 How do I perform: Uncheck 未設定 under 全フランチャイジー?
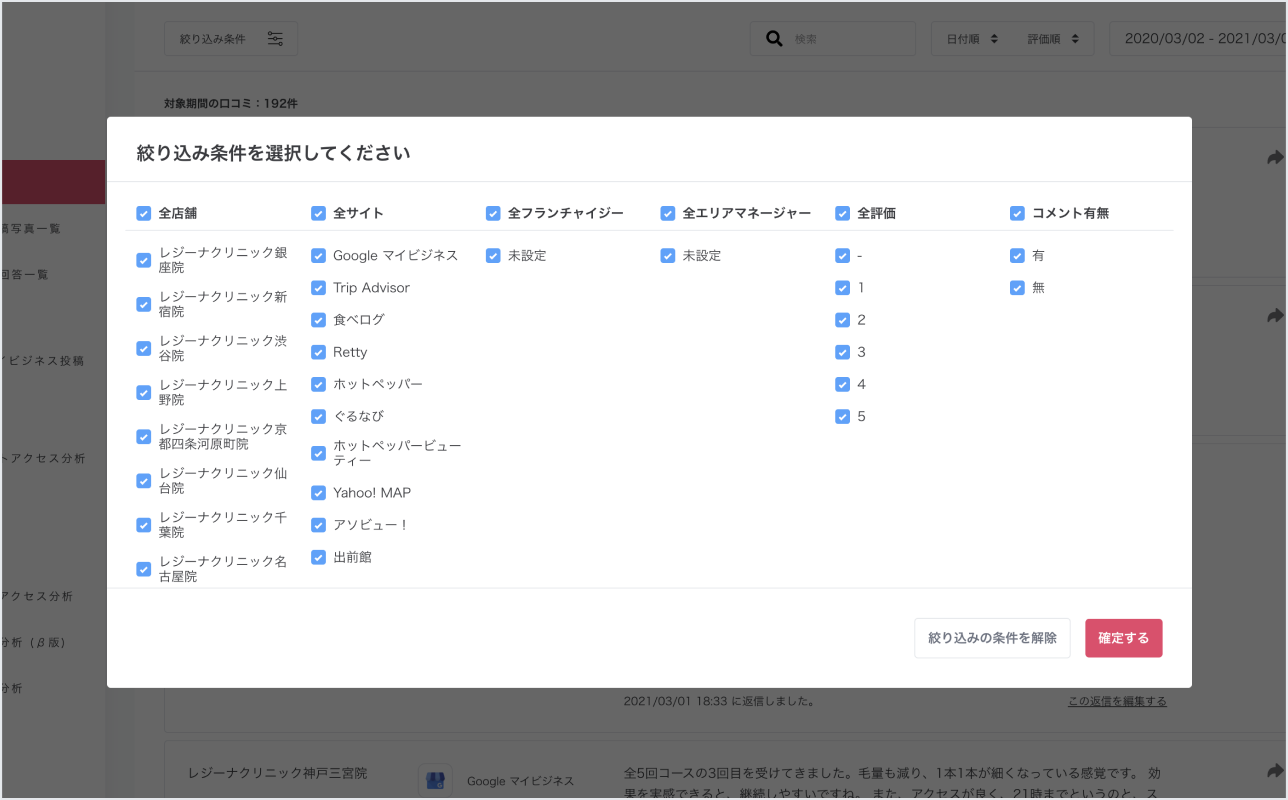tap(493, 256)
